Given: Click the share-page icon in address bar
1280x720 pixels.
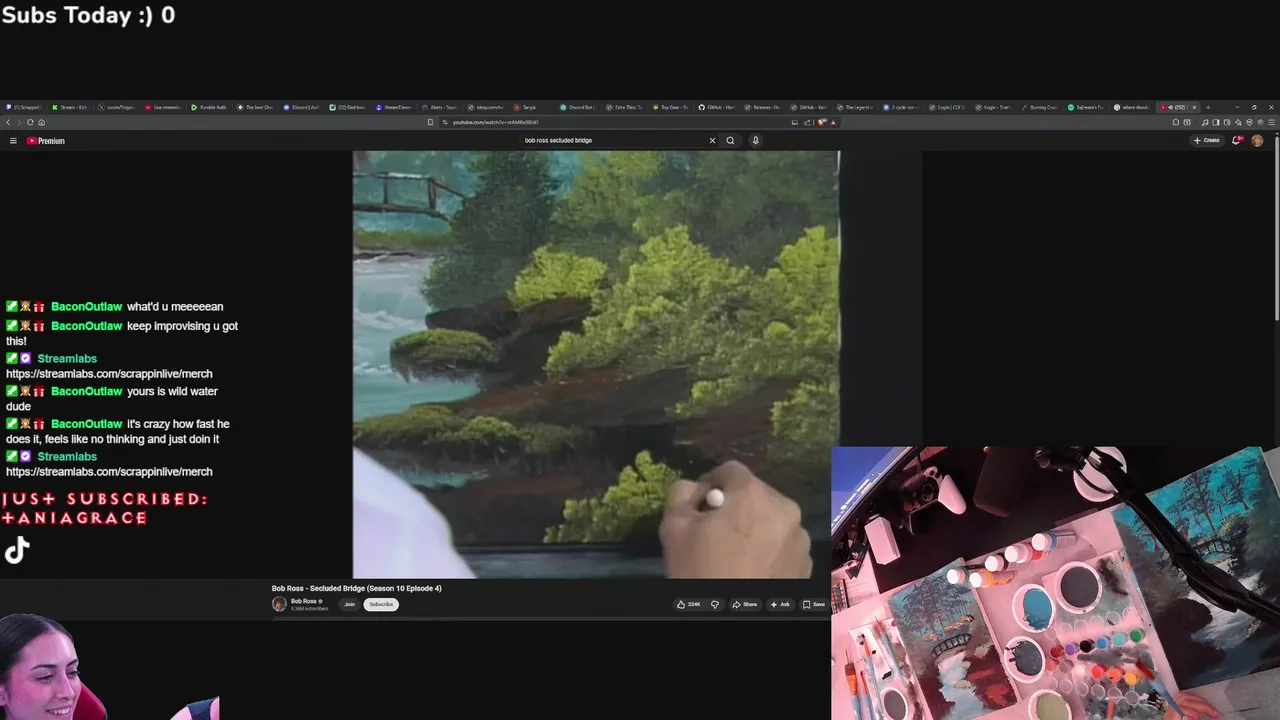Looking at the screenshot, I should click(x=807, y=122).
